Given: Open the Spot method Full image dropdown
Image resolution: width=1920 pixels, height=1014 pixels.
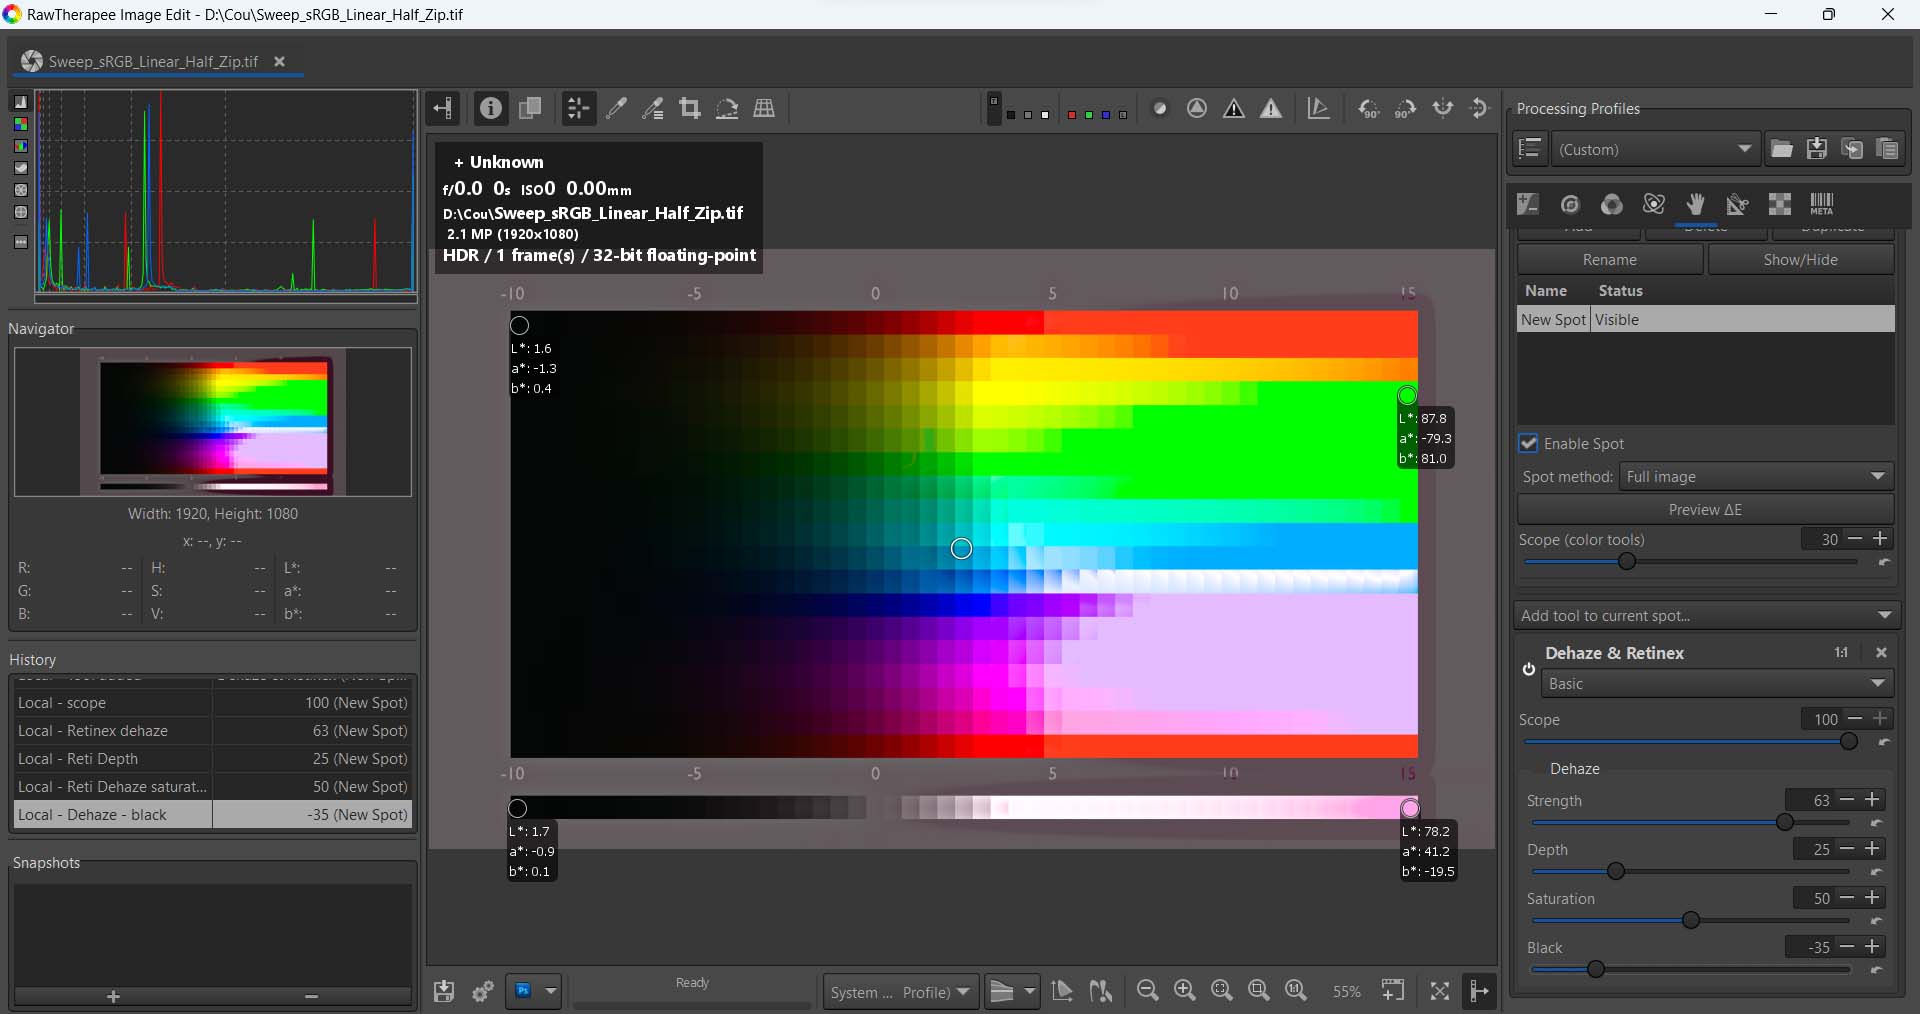Looking at the screenshot, I should pyautogui.click(x=1754, y=477).
